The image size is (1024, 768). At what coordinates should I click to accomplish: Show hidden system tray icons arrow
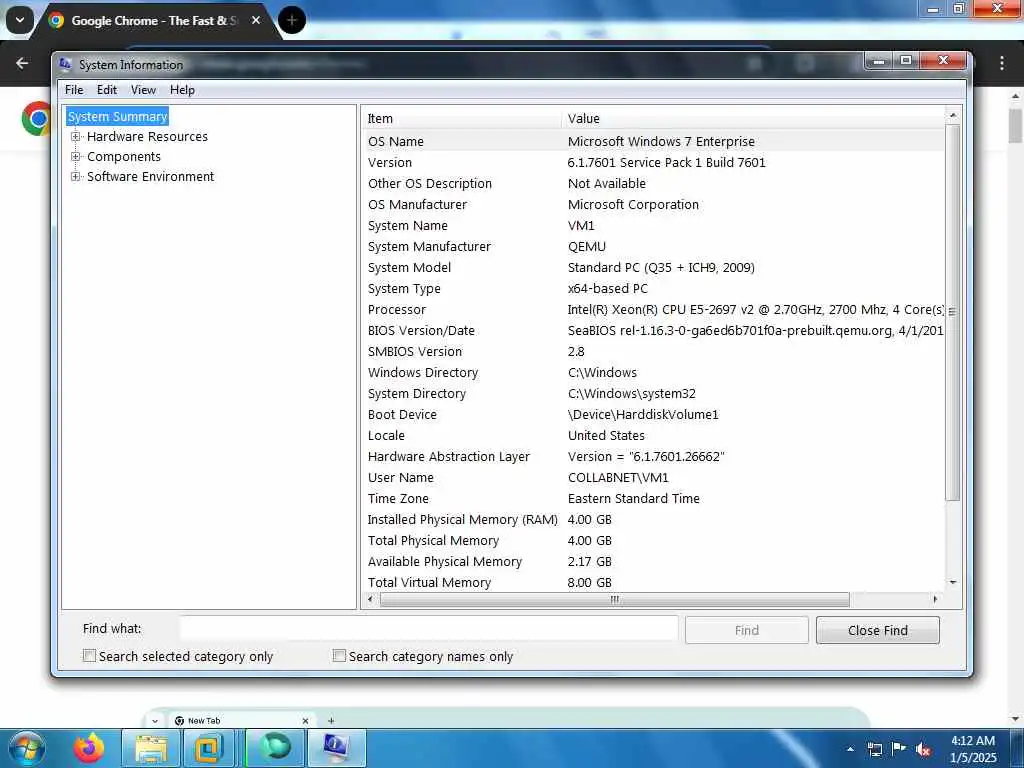(x=850, y=749)
